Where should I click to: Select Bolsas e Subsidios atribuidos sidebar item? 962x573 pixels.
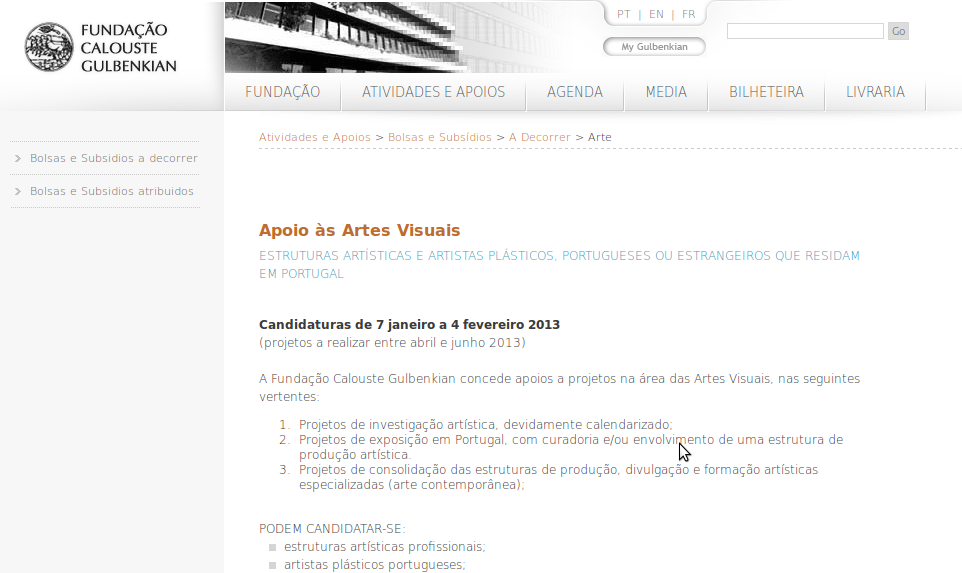pyautogui.click(x=111, y=191)
